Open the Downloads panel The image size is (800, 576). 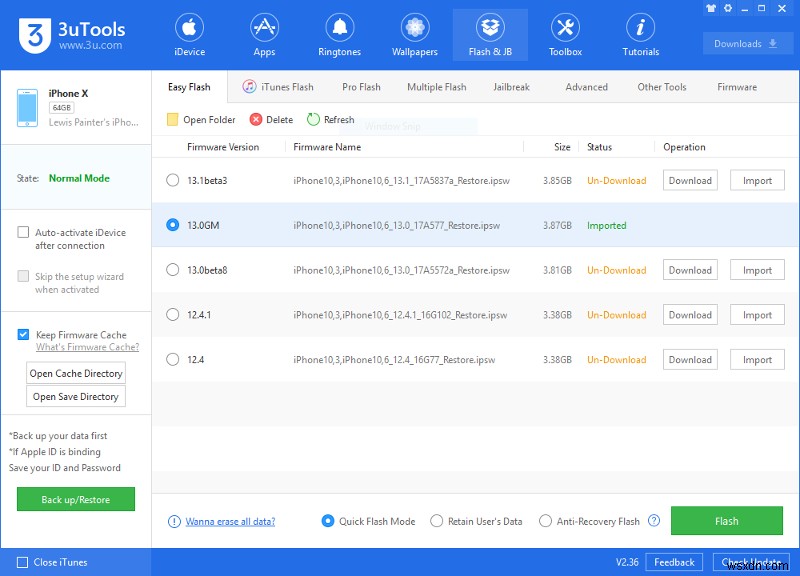pos(747,43)
